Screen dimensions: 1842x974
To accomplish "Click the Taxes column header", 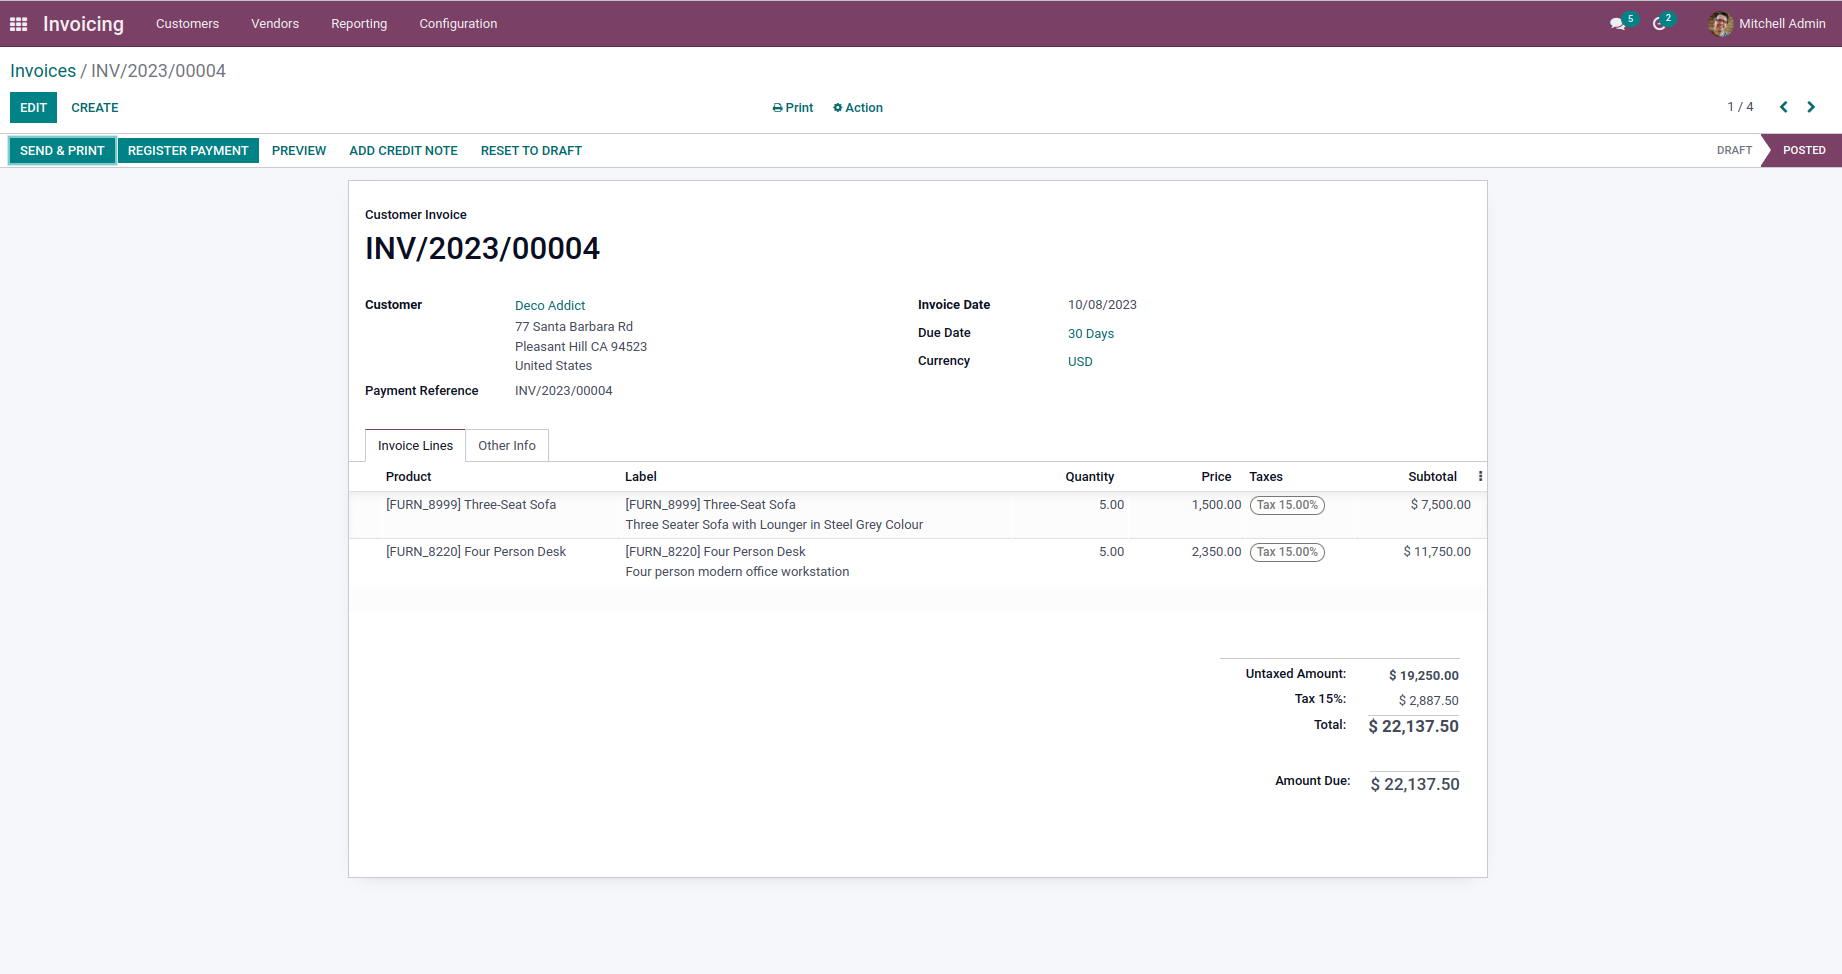I will [1266, 477].
